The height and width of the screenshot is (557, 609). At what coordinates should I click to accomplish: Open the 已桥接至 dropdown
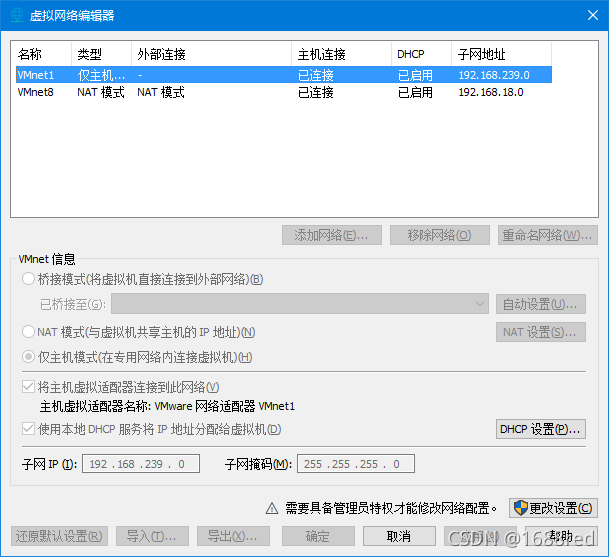(300, 304)
